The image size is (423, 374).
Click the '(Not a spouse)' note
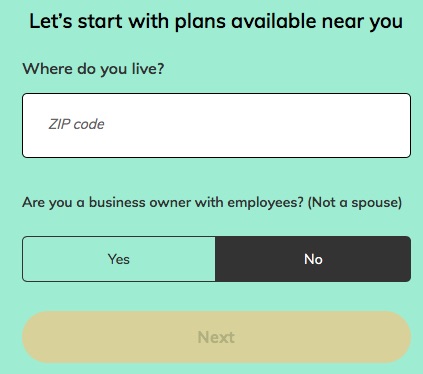point(355,203)
